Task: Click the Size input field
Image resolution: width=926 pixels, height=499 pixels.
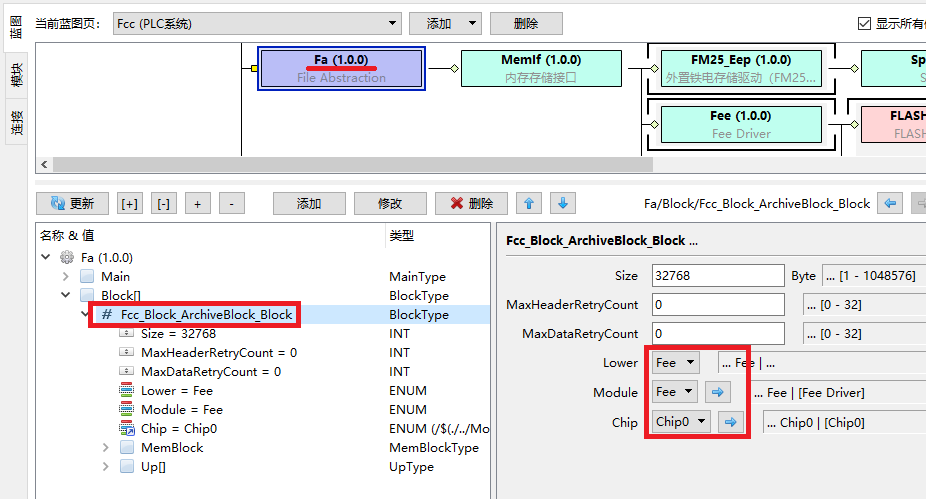Action: click(x=717, y=275)
